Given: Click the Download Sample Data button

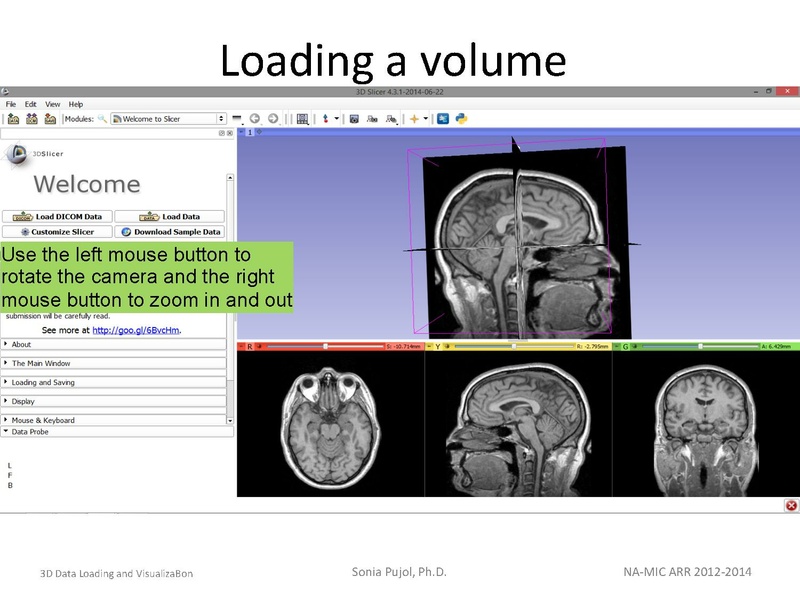Looking at the screenshot, I should (169, 232).
